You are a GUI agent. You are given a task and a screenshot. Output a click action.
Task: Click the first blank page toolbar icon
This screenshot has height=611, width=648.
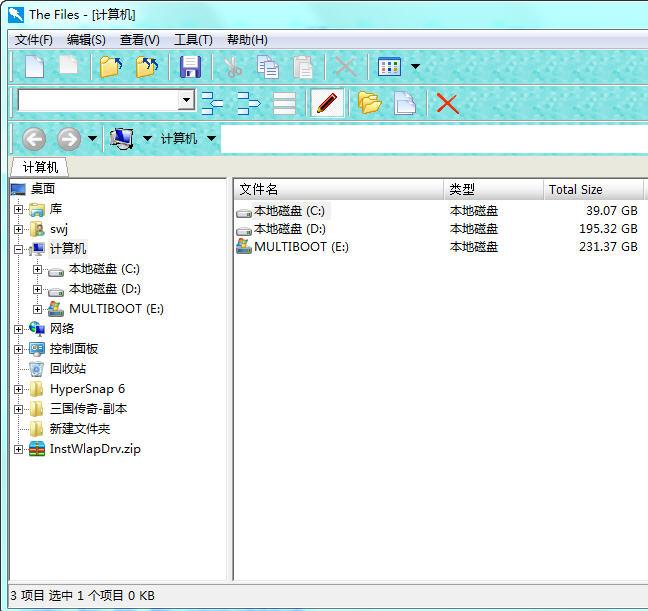[35, 67]
